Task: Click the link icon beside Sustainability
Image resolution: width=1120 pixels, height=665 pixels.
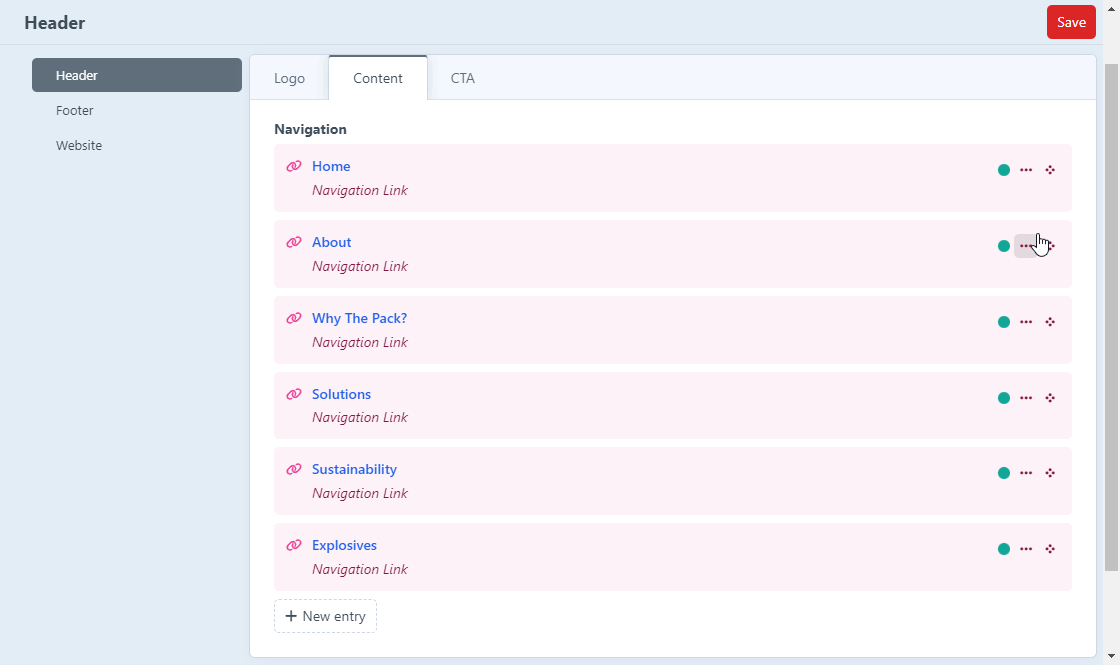Action: 293,470
